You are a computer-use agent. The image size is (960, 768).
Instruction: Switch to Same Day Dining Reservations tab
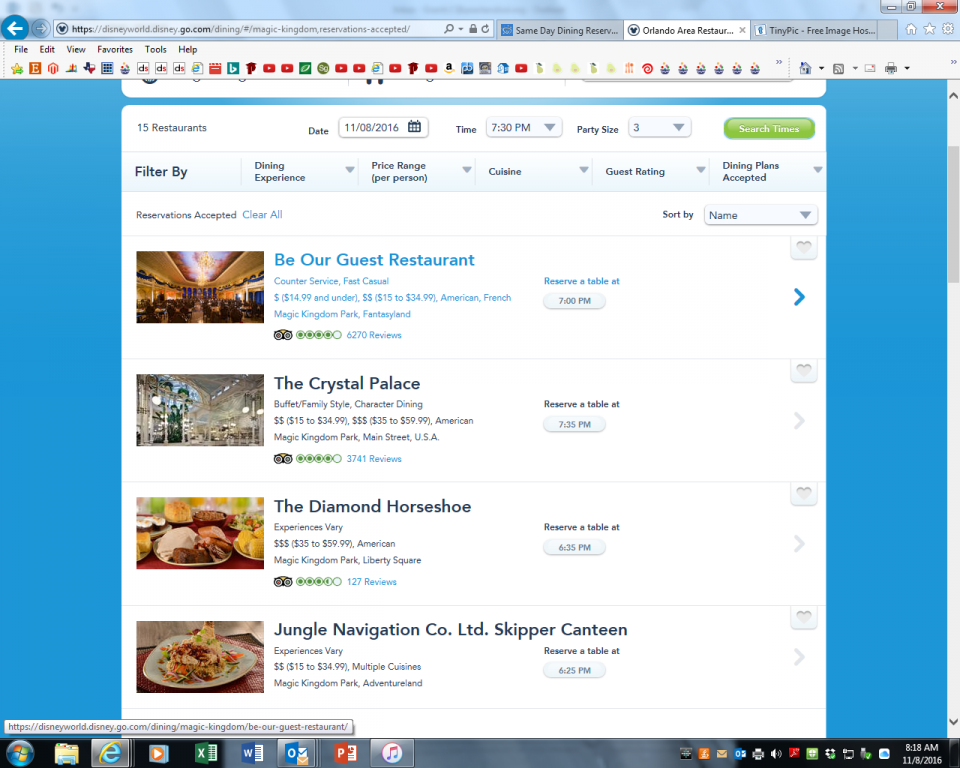560,30
